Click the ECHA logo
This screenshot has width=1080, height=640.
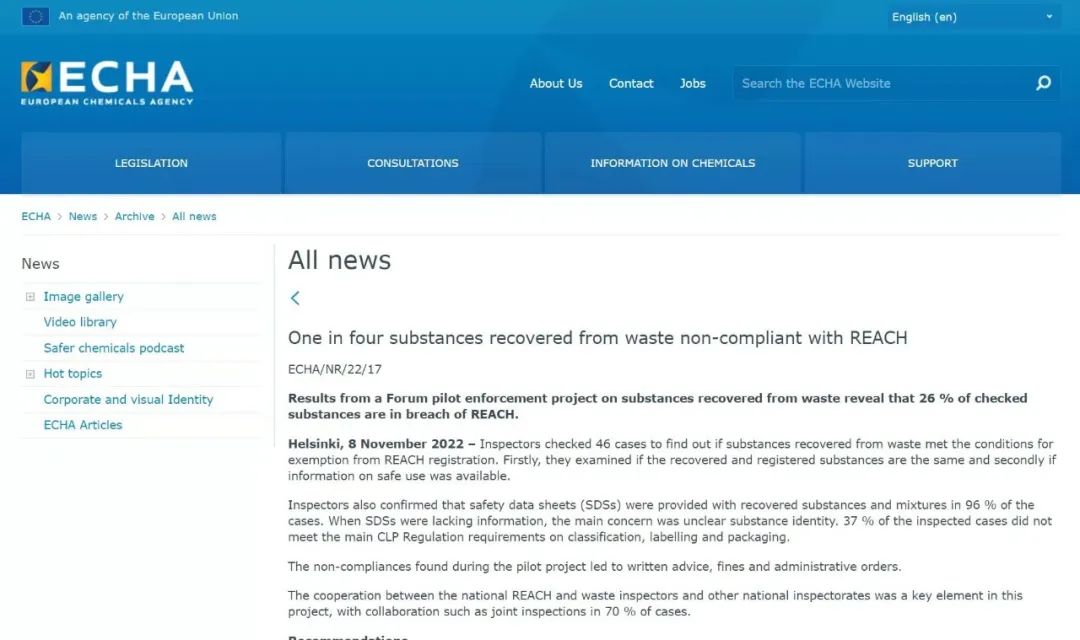[x=107, y=83]
